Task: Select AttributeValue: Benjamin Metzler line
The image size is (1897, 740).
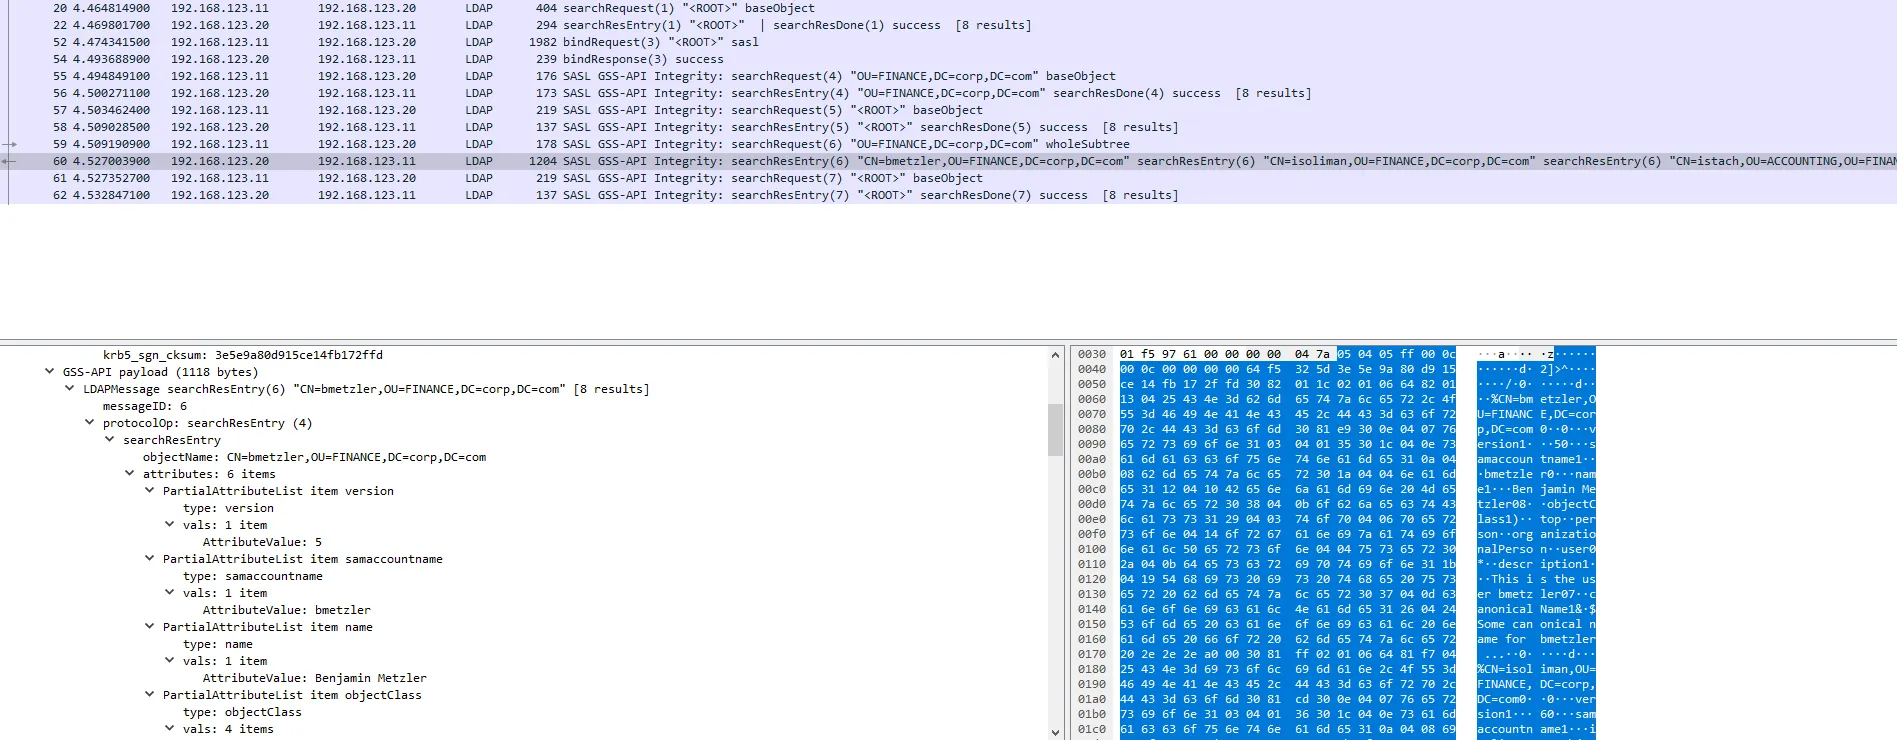Action: pyautogui.click(x=315, y=678)
